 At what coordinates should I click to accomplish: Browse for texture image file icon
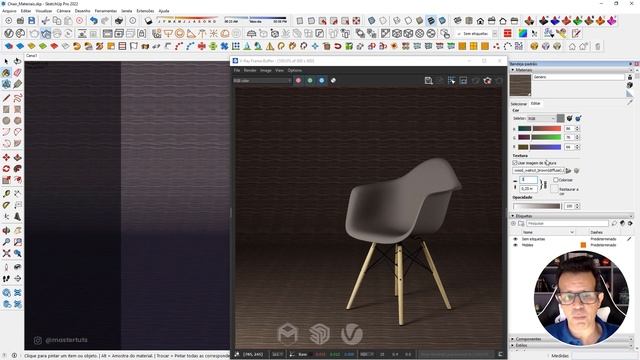pyautogui.click(x=568, y=171)
